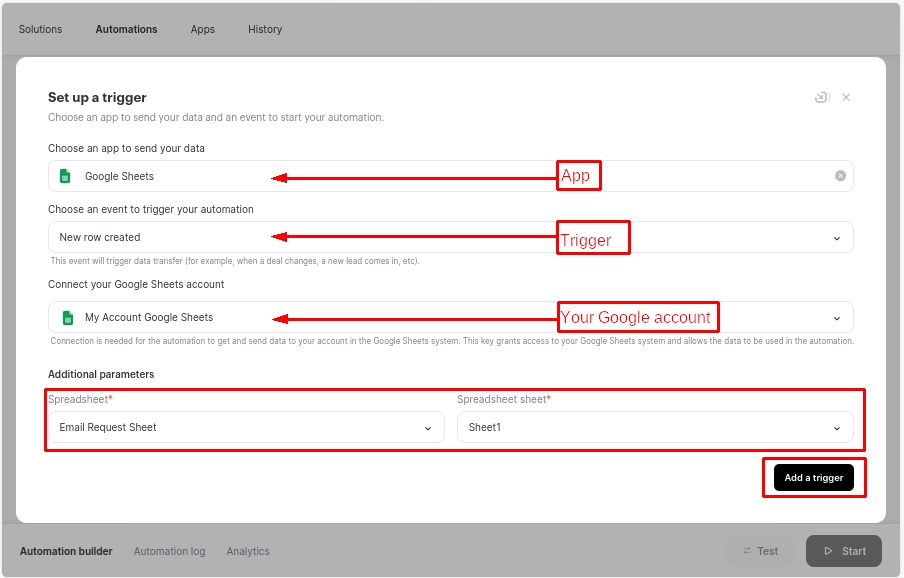Click the Google Sheets icon in app field

(66, 176)
